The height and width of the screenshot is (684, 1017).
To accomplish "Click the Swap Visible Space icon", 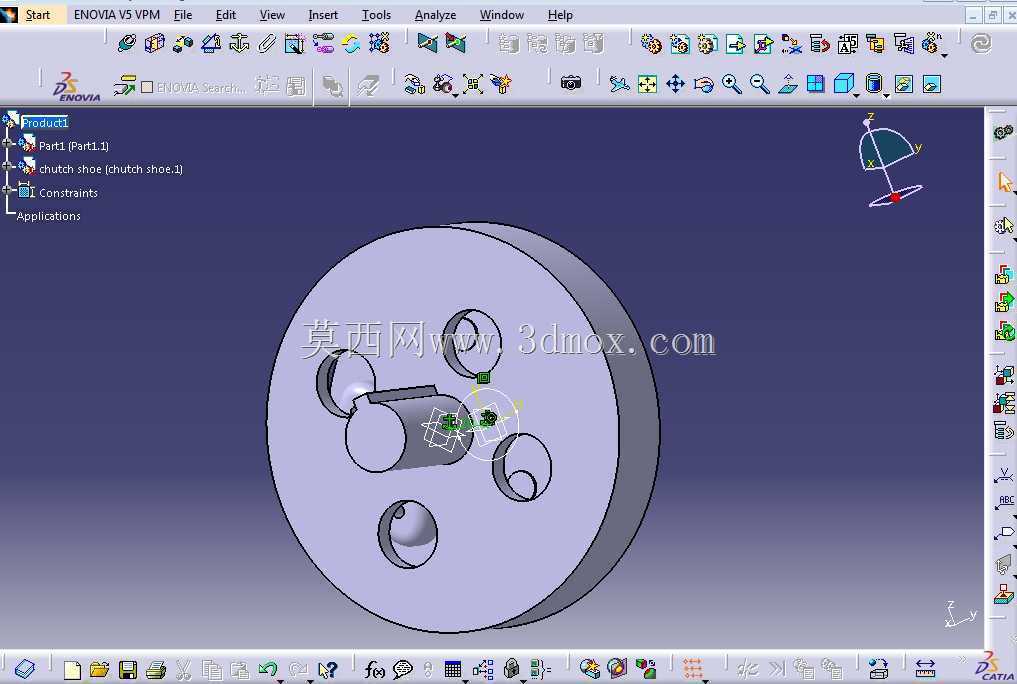I will click(931, 84).
